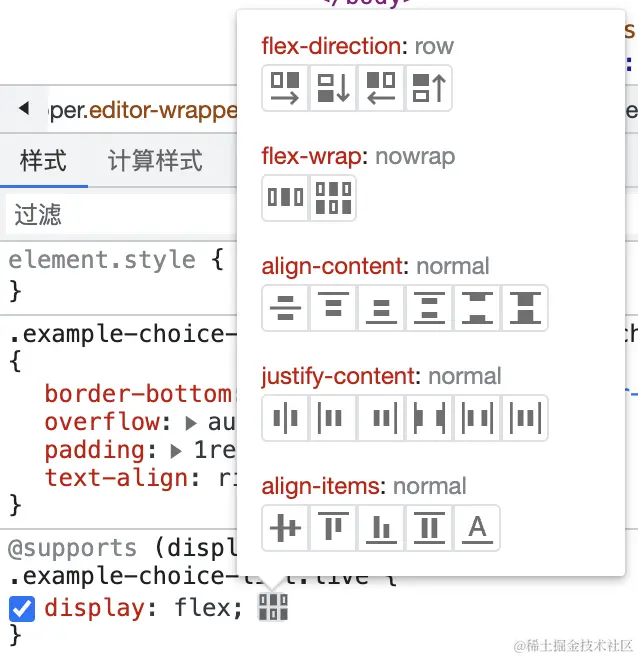Set flex-direction to column
Image resolution: width=638 pixels, height=658 pixels.
pos(333,88)
